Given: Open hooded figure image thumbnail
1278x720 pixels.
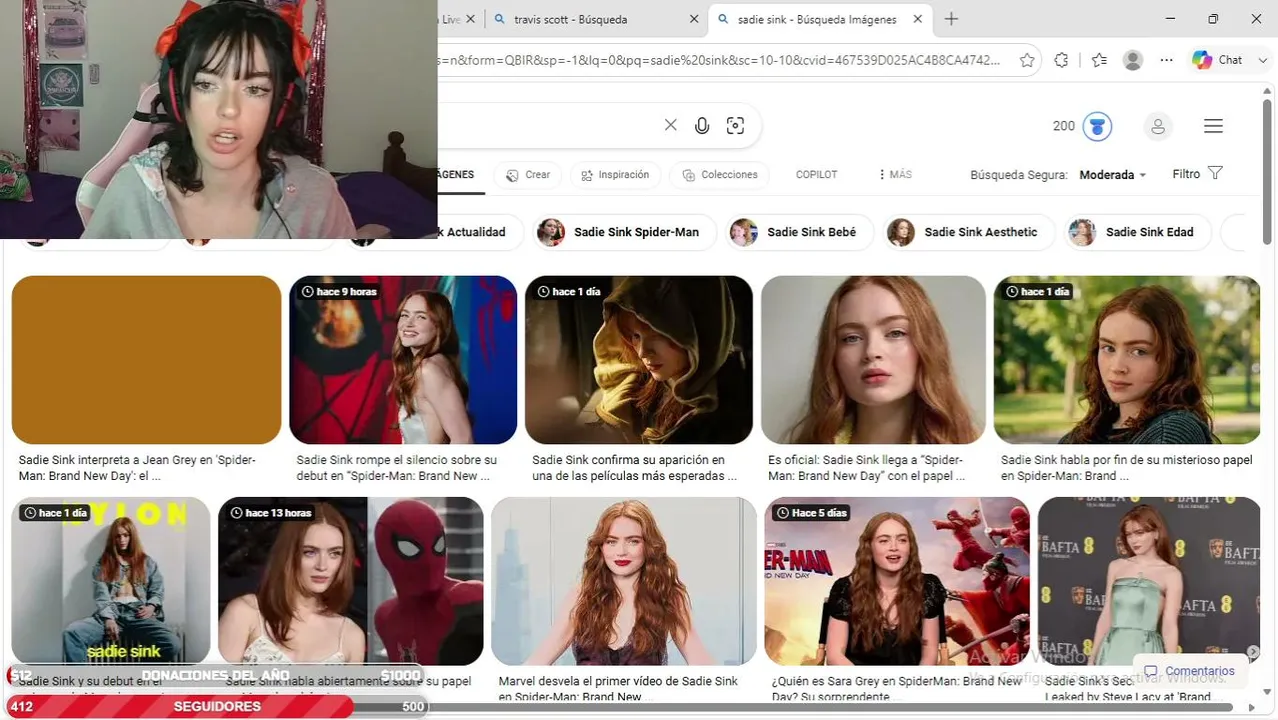Looking at the screenshot, I should click(x=639, y=360).
